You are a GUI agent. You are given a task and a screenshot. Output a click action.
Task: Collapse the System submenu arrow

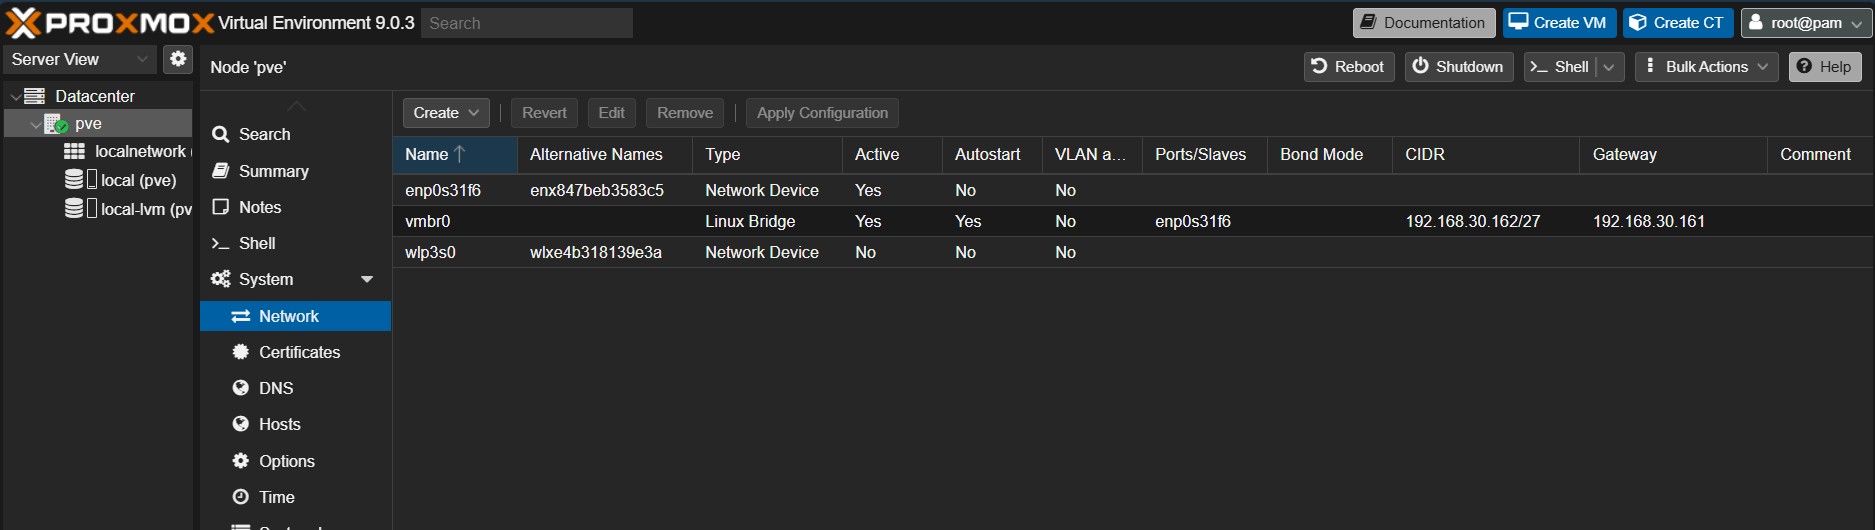(367, 280)
